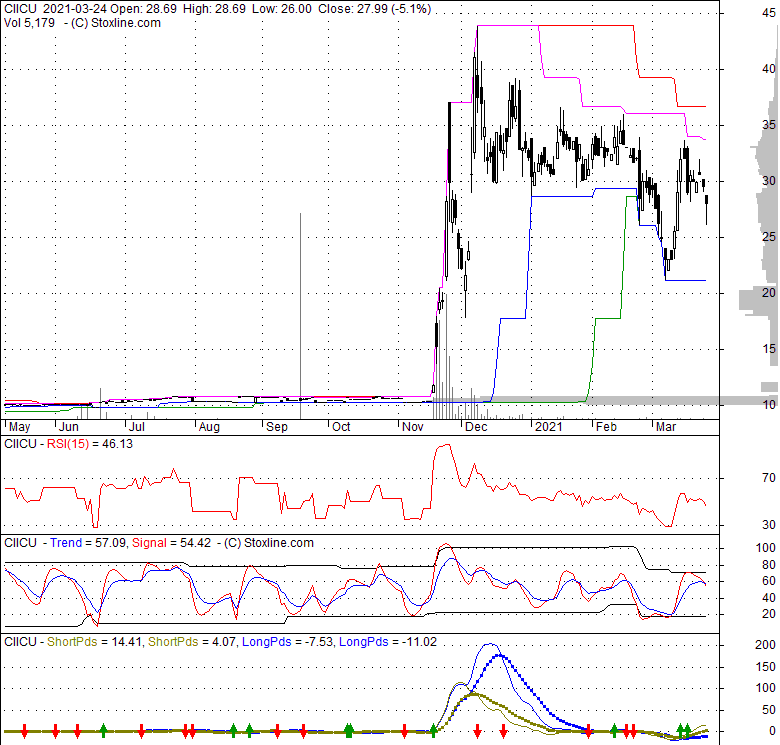
Task: Select the Aug label on the time axis
Action: click(x=209, y=427)
